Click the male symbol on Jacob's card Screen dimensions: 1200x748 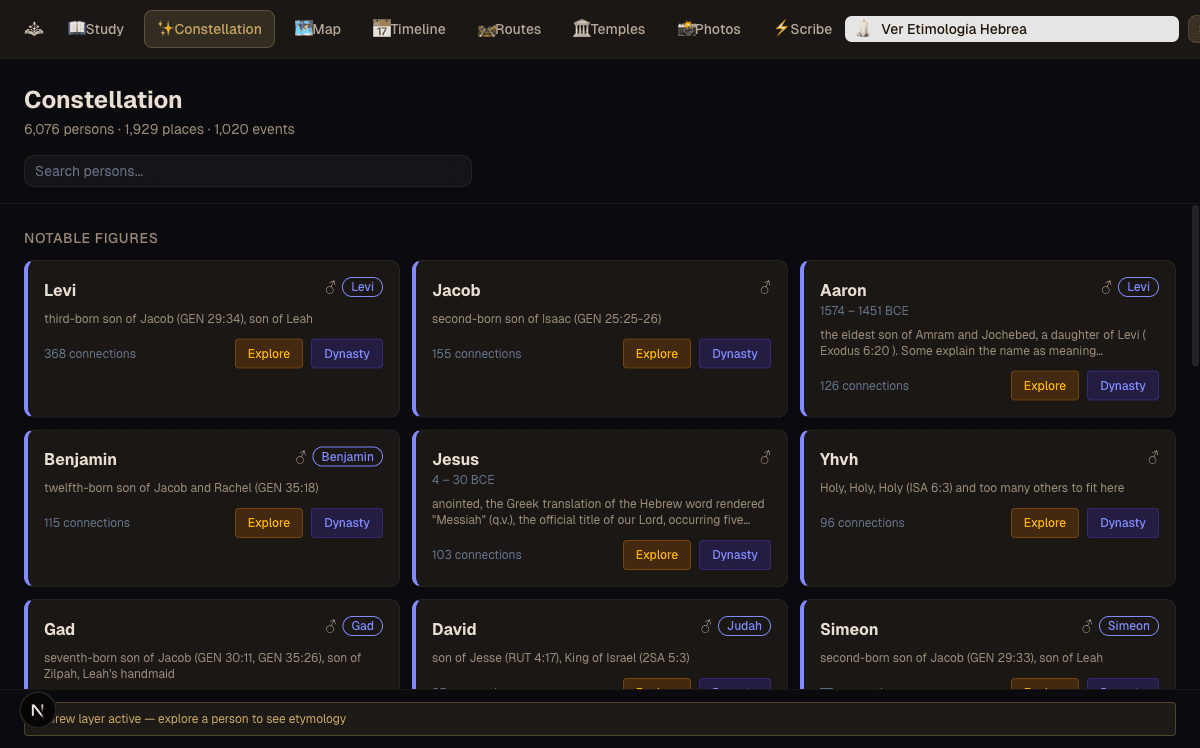(x=766, y=288)
